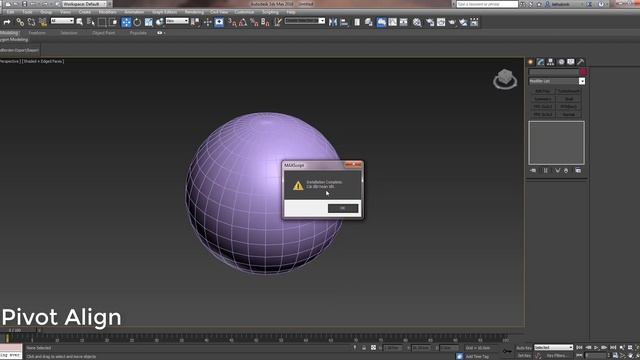Toggle Spinner Snap
Screen dimensions: 640x360
coord(265,22)
